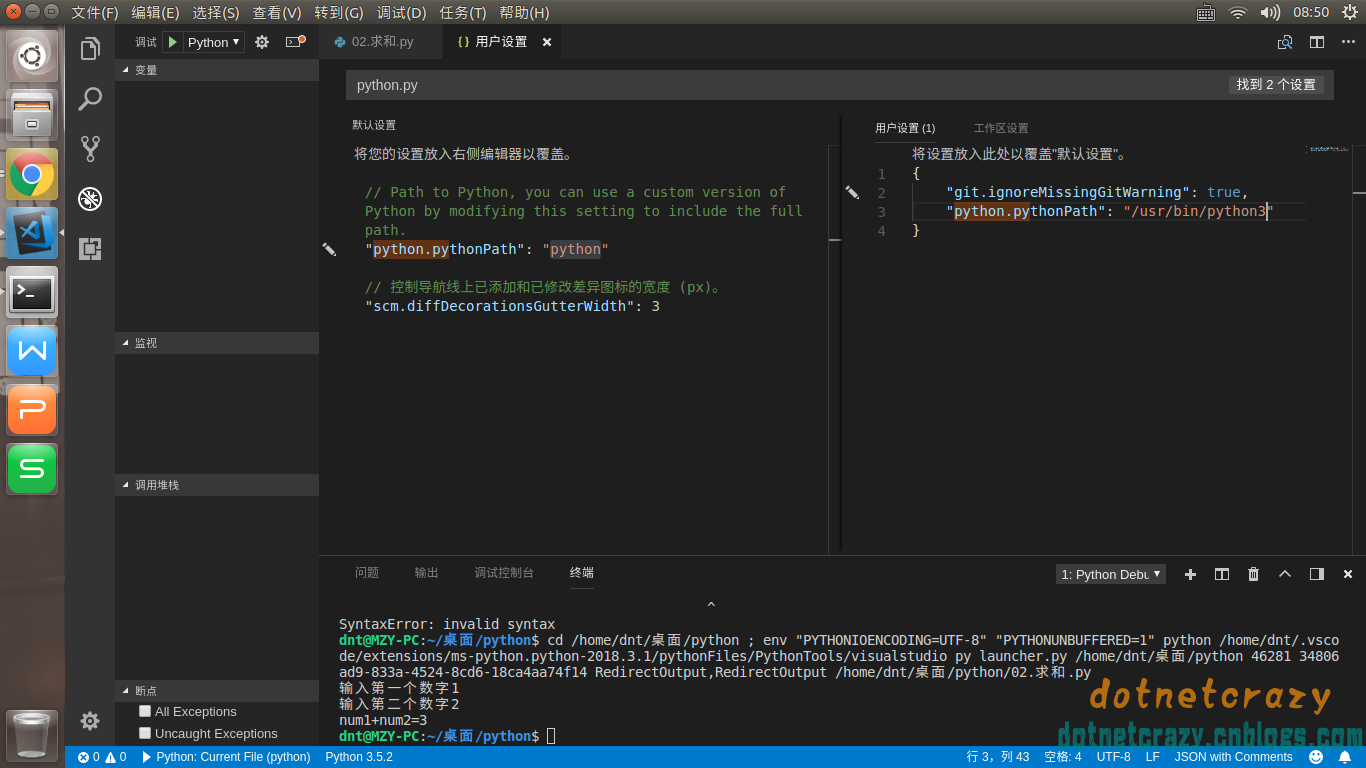Open the debug console icon in the debug toolbar
The image size is (1366, 768).
(294, 42)
